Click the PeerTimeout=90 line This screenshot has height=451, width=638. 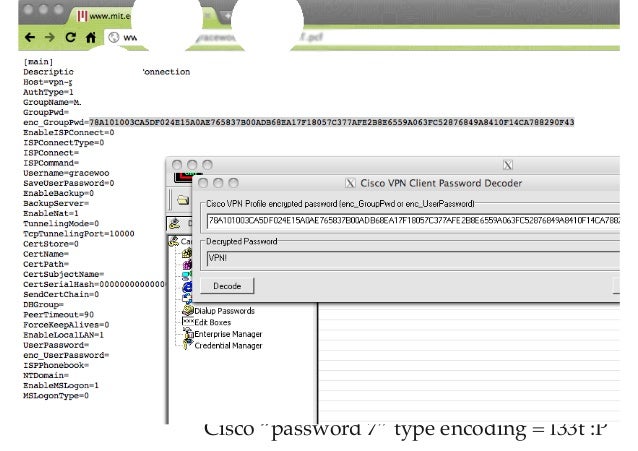58,315
